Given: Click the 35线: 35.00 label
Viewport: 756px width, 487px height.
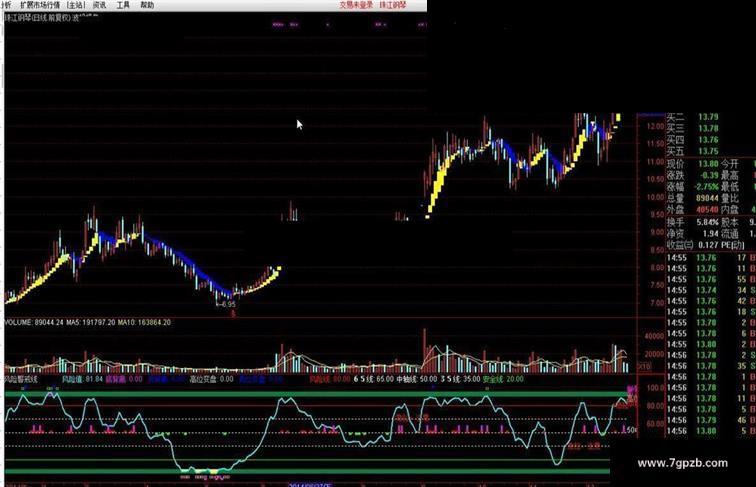Looking at the screenshot, I should click(460, 379).
